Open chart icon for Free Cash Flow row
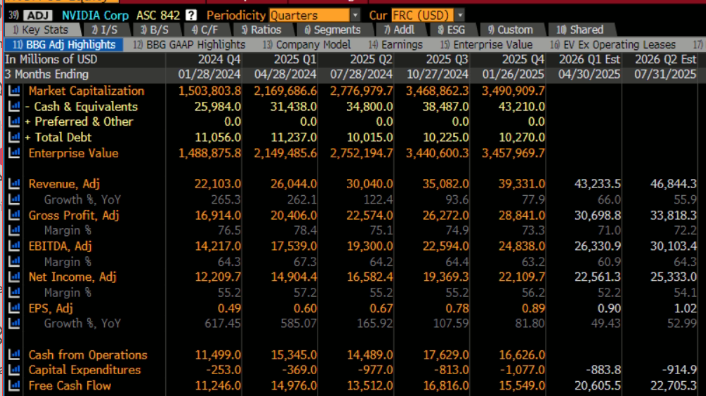The height and width of the screenshot is (396, 706). (14, 386)
